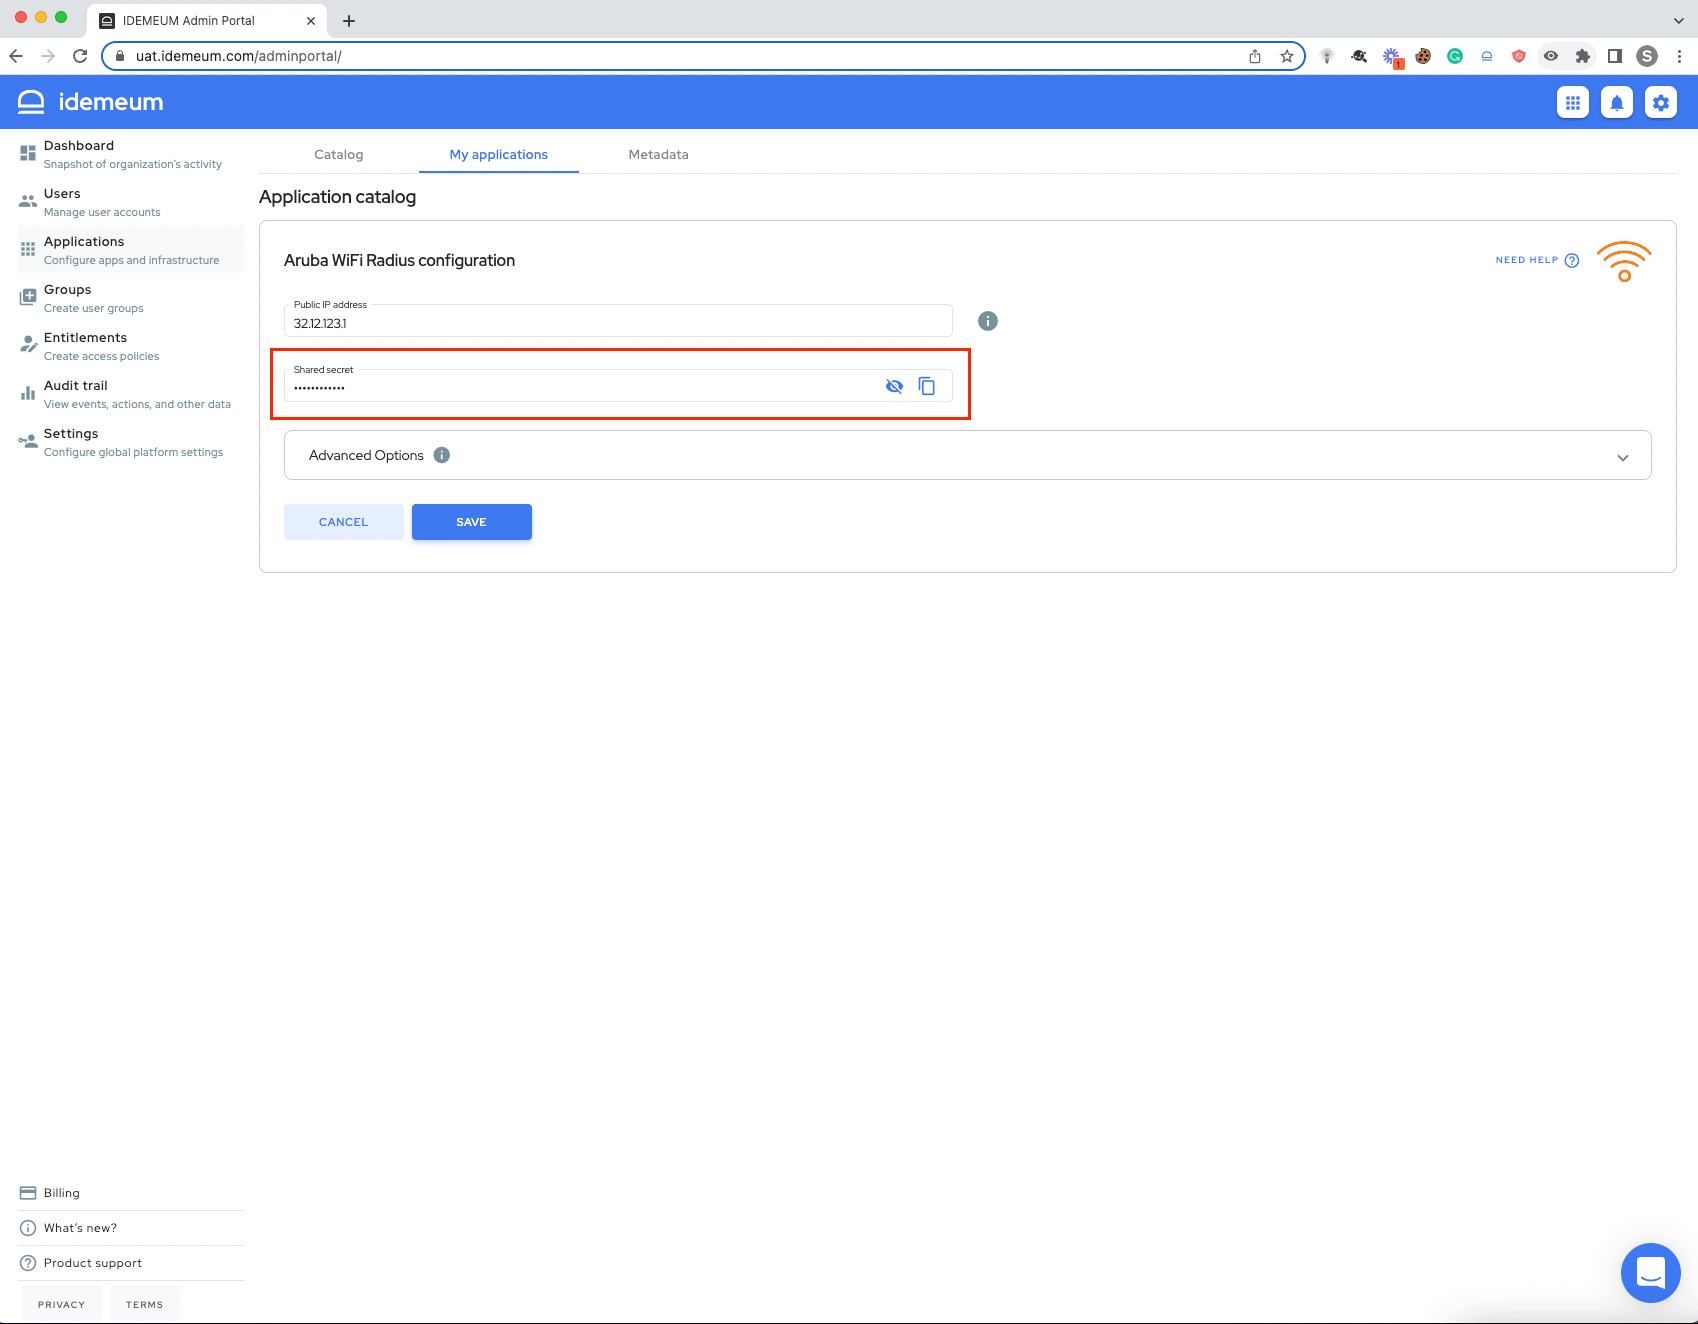The image size is (1698, 1324).
Task: Open the tab list dropdown arrow
Action: click(x=1679, y=20)
